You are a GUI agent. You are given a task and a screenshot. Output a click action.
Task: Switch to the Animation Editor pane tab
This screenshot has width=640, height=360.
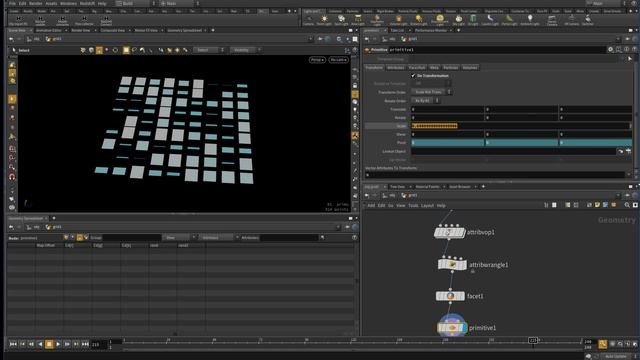(x=49, y=30)
